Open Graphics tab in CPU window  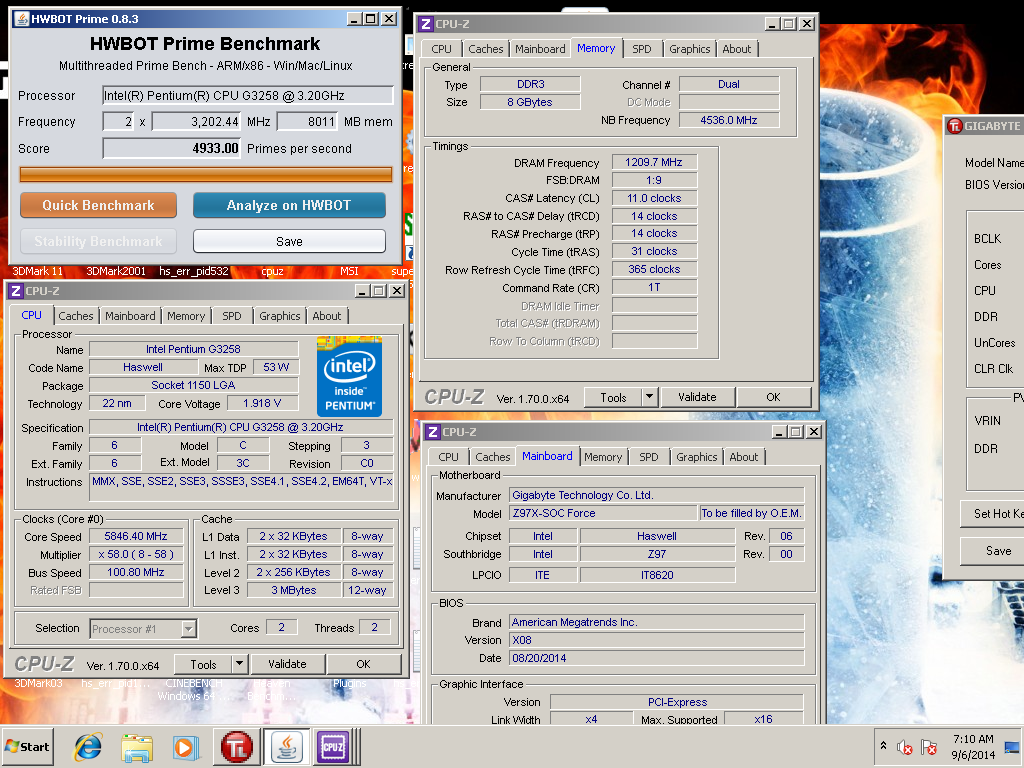pyautogui.click(x=280, y=316)
